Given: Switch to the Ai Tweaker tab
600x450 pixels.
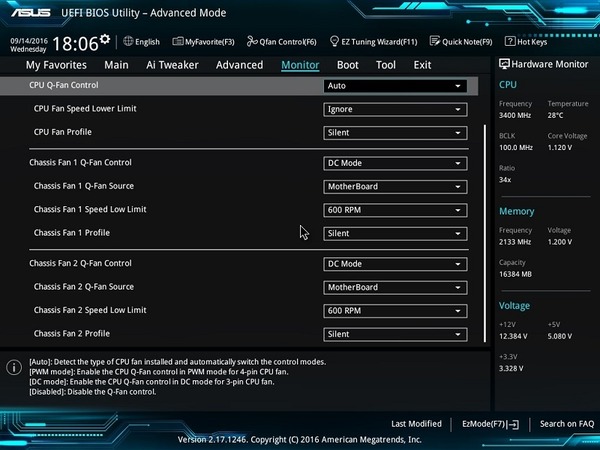Looking at the screenshot, I should (172, 65).
